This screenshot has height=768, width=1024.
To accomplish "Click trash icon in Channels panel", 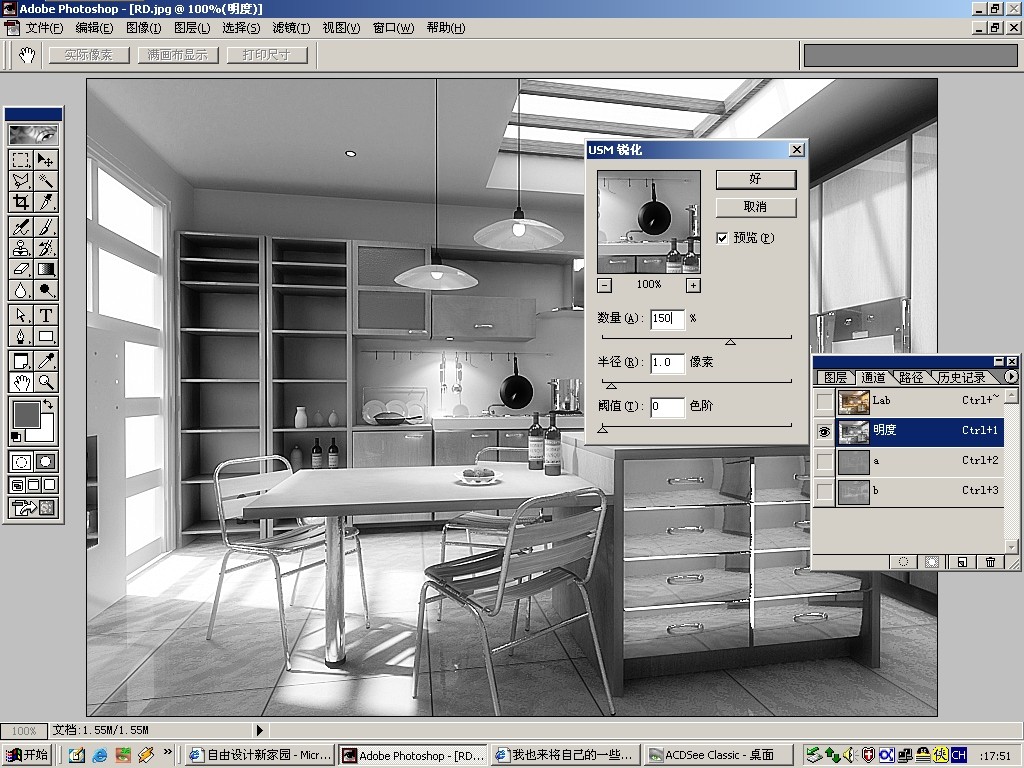I will click(990, 562).
